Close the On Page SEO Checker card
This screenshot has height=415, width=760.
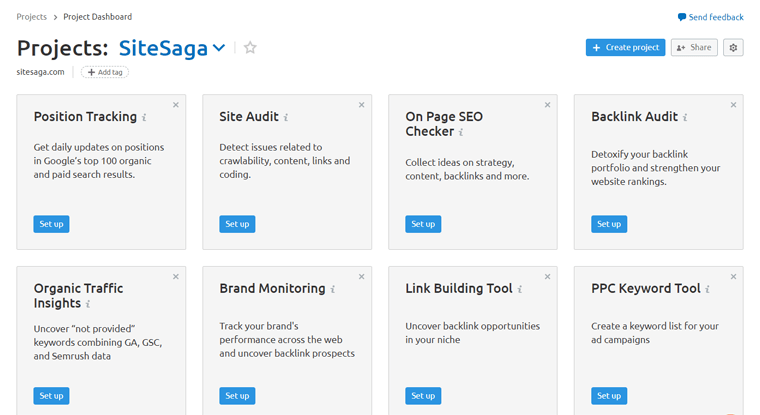pos(548,105)
